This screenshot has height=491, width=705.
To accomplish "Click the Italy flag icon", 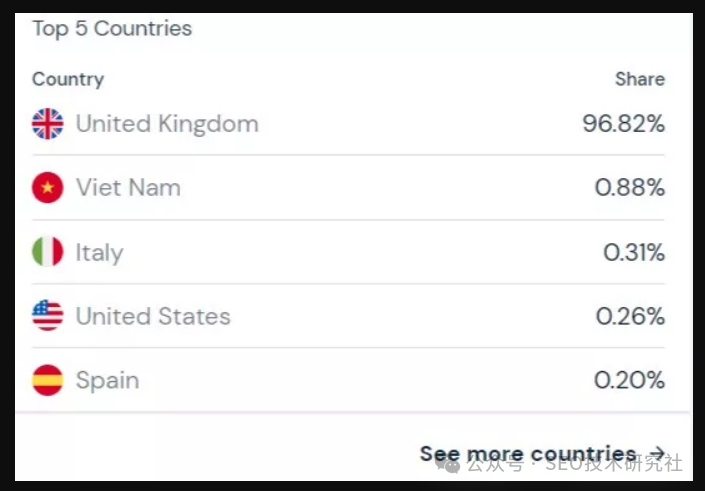I will tap(47, 252).
